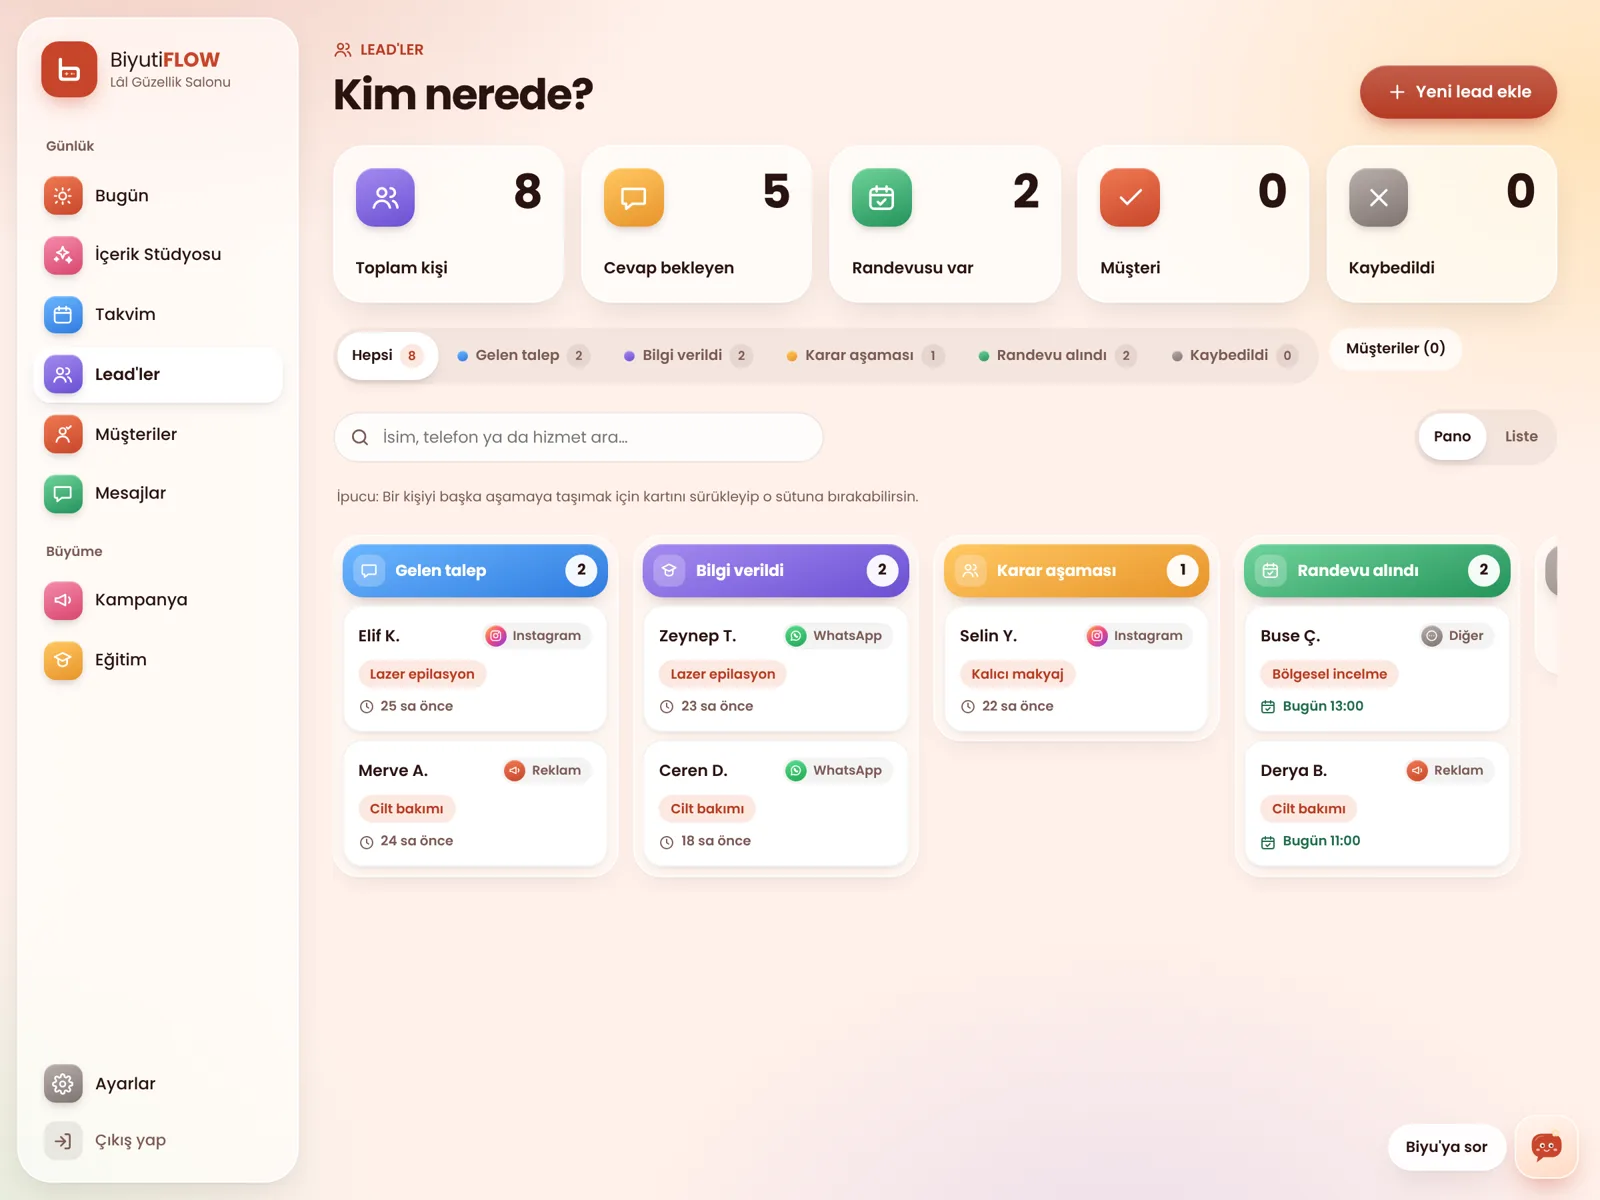Open İçerik Stüdyosu sparkle icon

(63, 255)
